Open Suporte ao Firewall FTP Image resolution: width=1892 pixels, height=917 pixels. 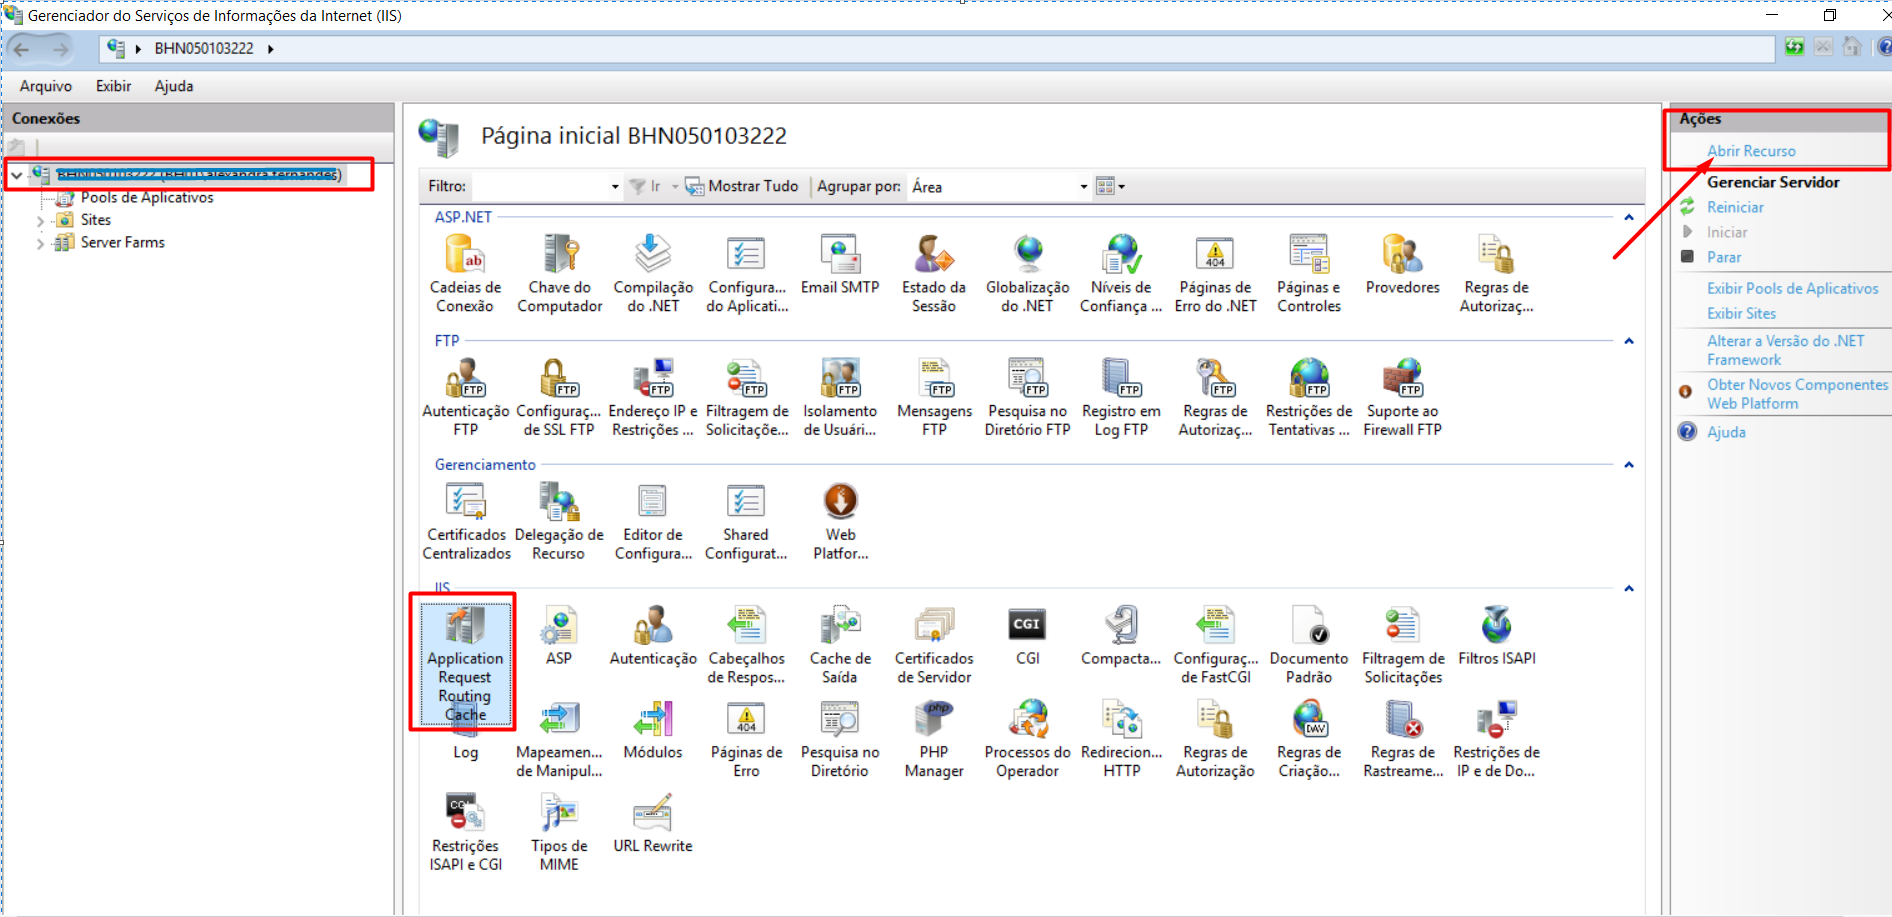click(1403, 398)
